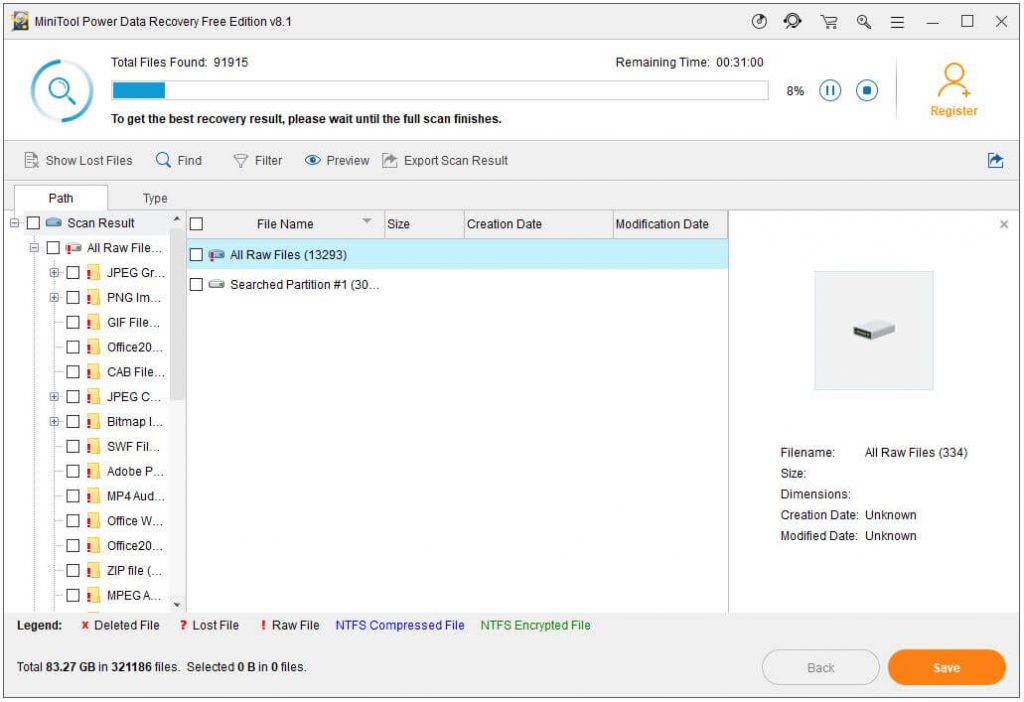This screenshot has width=1024, height=702.
Task: Check the All Raw File... tree checkbox
Action: point(54,247)
